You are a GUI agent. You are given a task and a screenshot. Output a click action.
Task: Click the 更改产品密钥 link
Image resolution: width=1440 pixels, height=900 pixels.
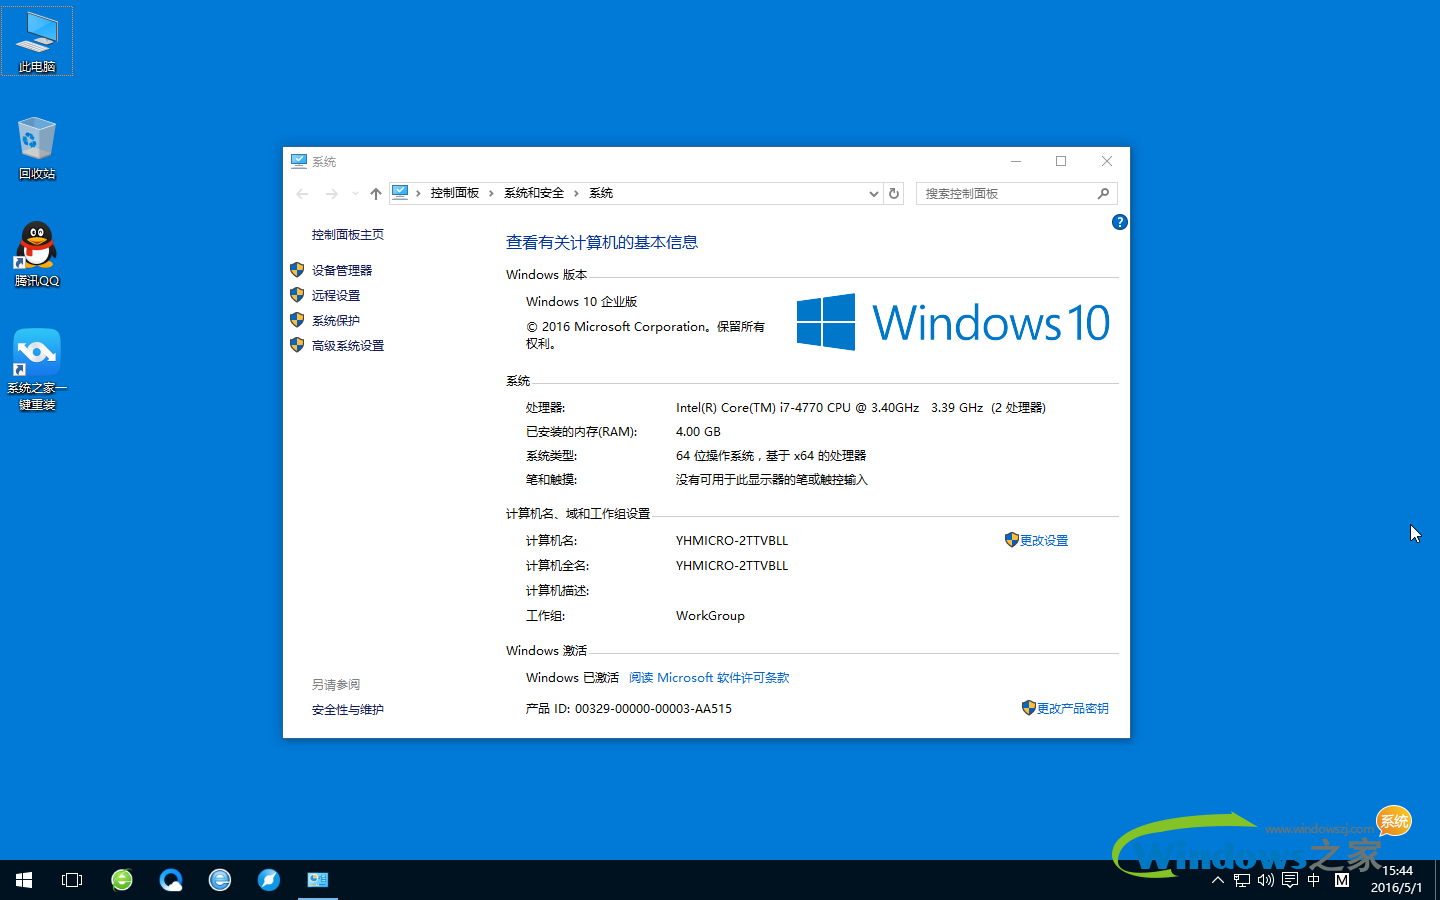click(x=1072, y=708)
